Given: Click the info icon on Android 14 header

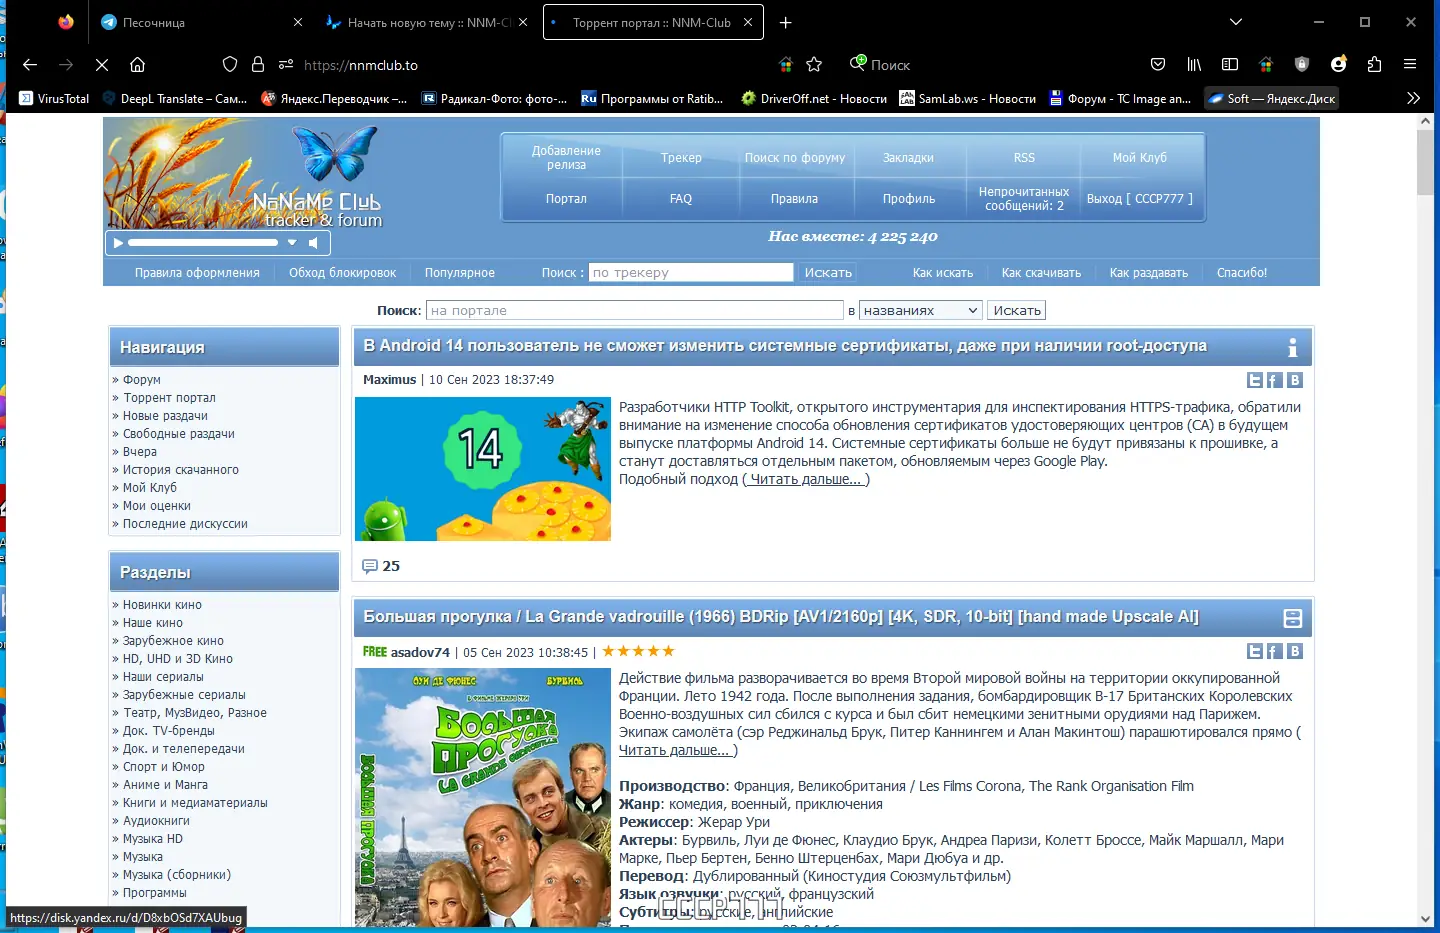Looking at the screenshot, I should (x=1292, y=347).
